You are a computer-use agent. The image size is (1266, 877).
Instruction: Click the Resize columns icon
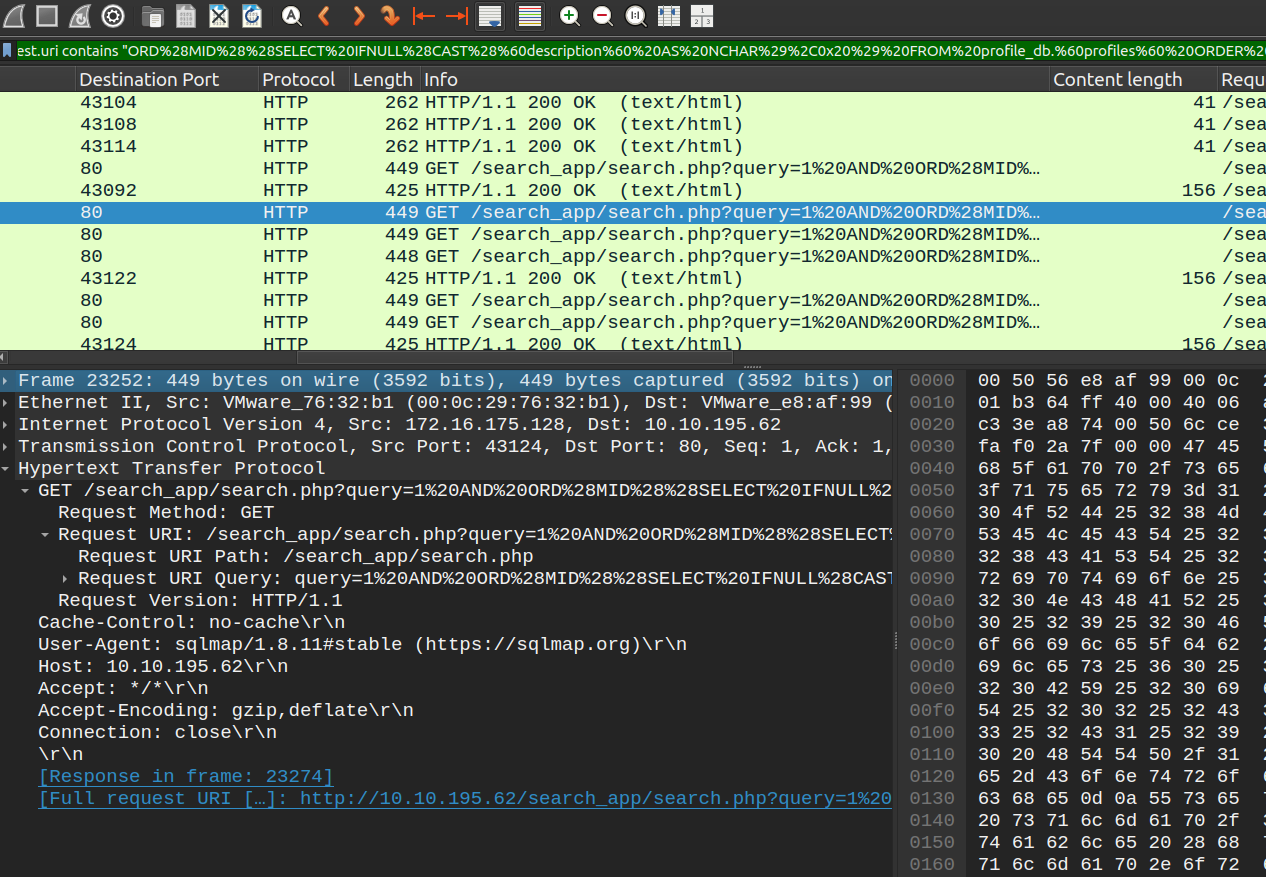click(668, 15)
